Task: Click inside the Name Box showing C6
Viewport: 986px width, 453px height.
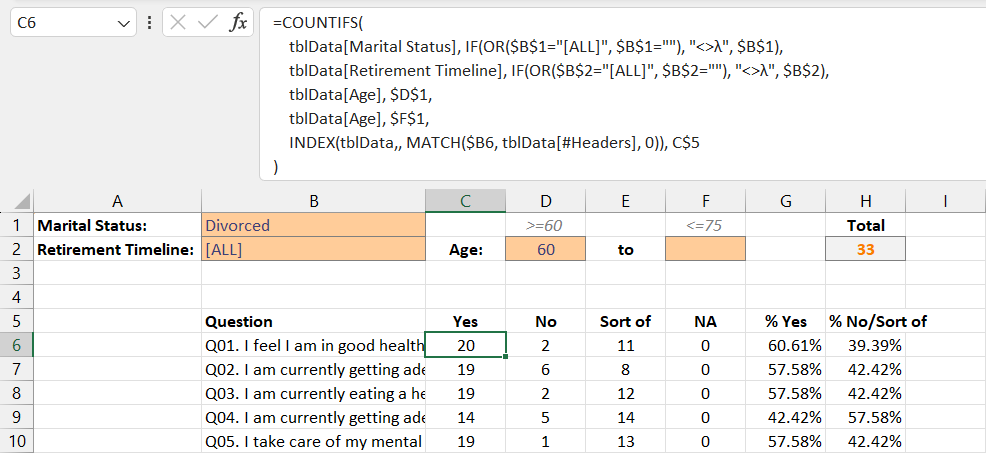Action: [x=60, y=23]
